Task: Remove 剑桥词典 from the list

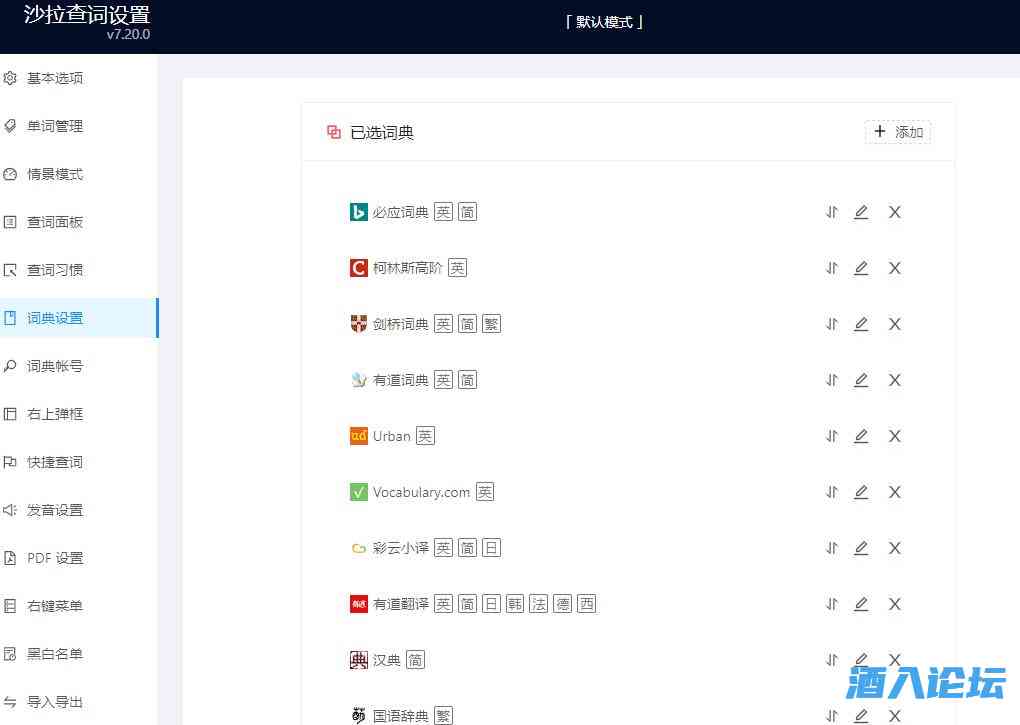Action: click(894, 324)
